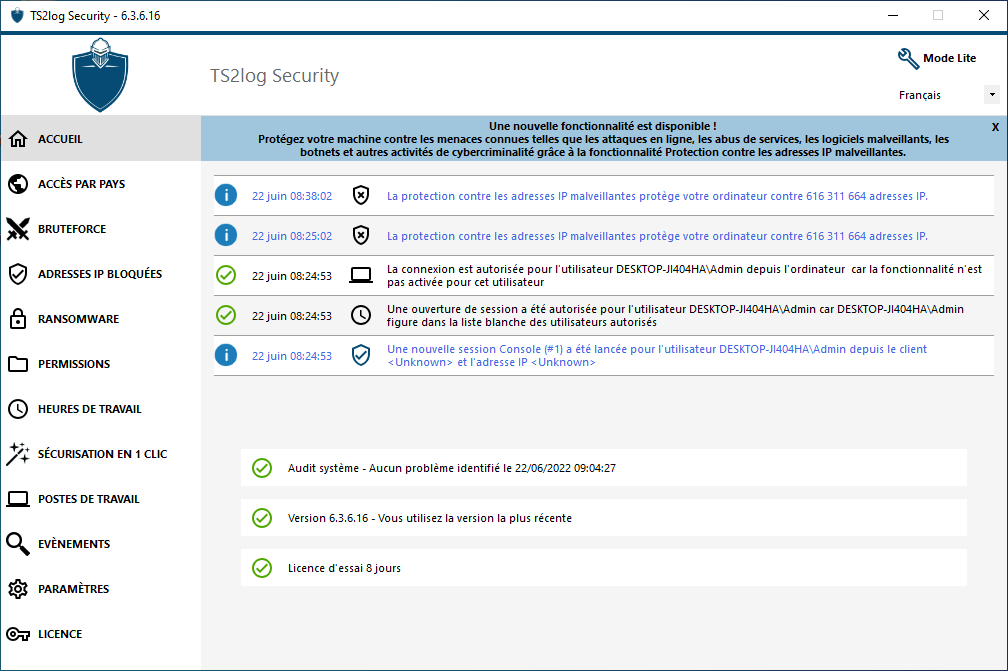Image resolution: width=1008 pixels, height=671 pixels.
Task: Open the 08:25:02 IP malveillantes protection message
Action: pyautogui.click(x=657, y=236)
